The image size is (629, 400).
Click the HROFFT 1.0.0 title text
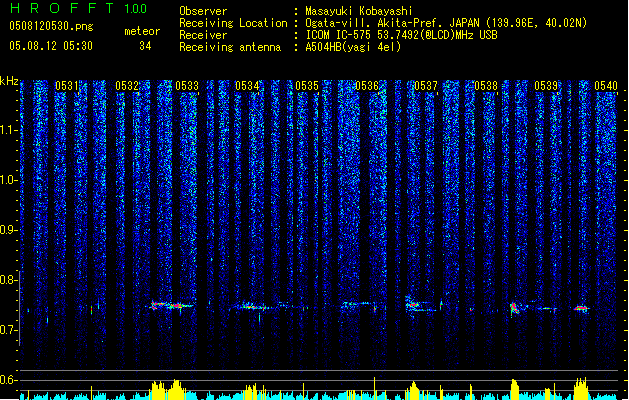[79, 8]
